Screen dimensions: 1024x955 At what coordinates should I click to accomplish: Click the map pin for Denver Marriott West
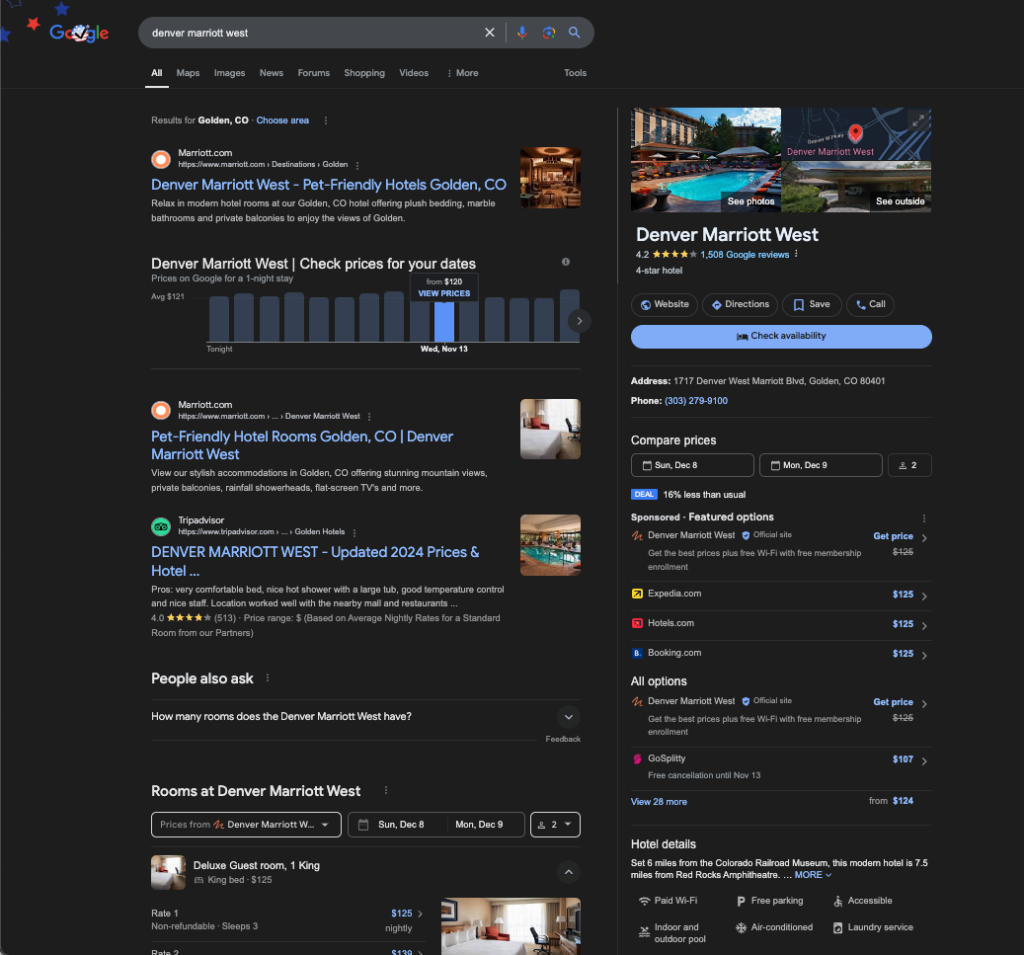click(856, 133)
